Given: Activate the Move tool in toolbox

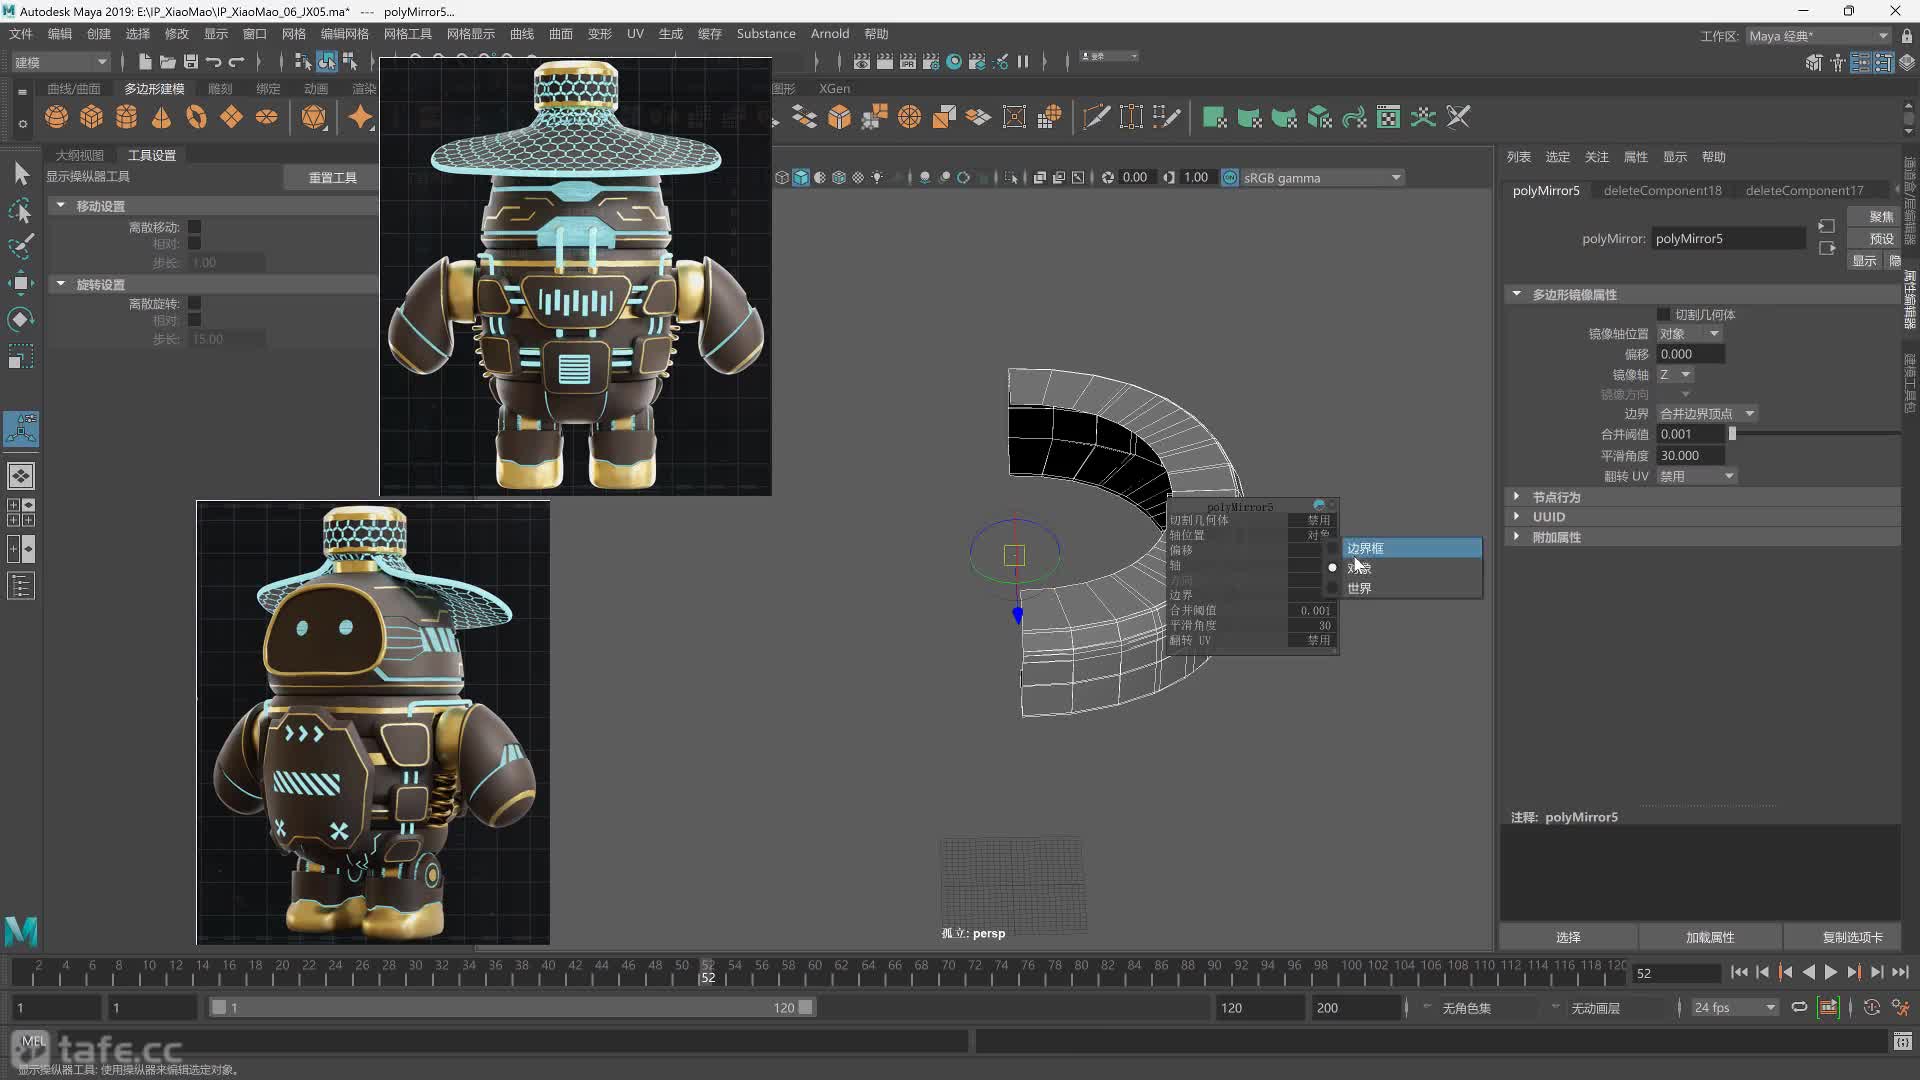Looking at the screenshot, I should coord(21,283).
